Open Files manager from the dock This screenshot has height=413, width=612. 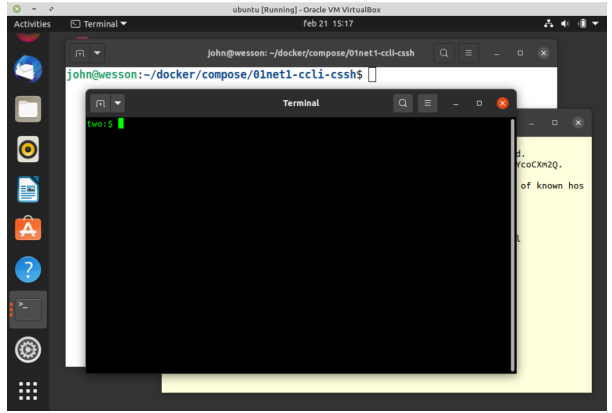[27, 109]
